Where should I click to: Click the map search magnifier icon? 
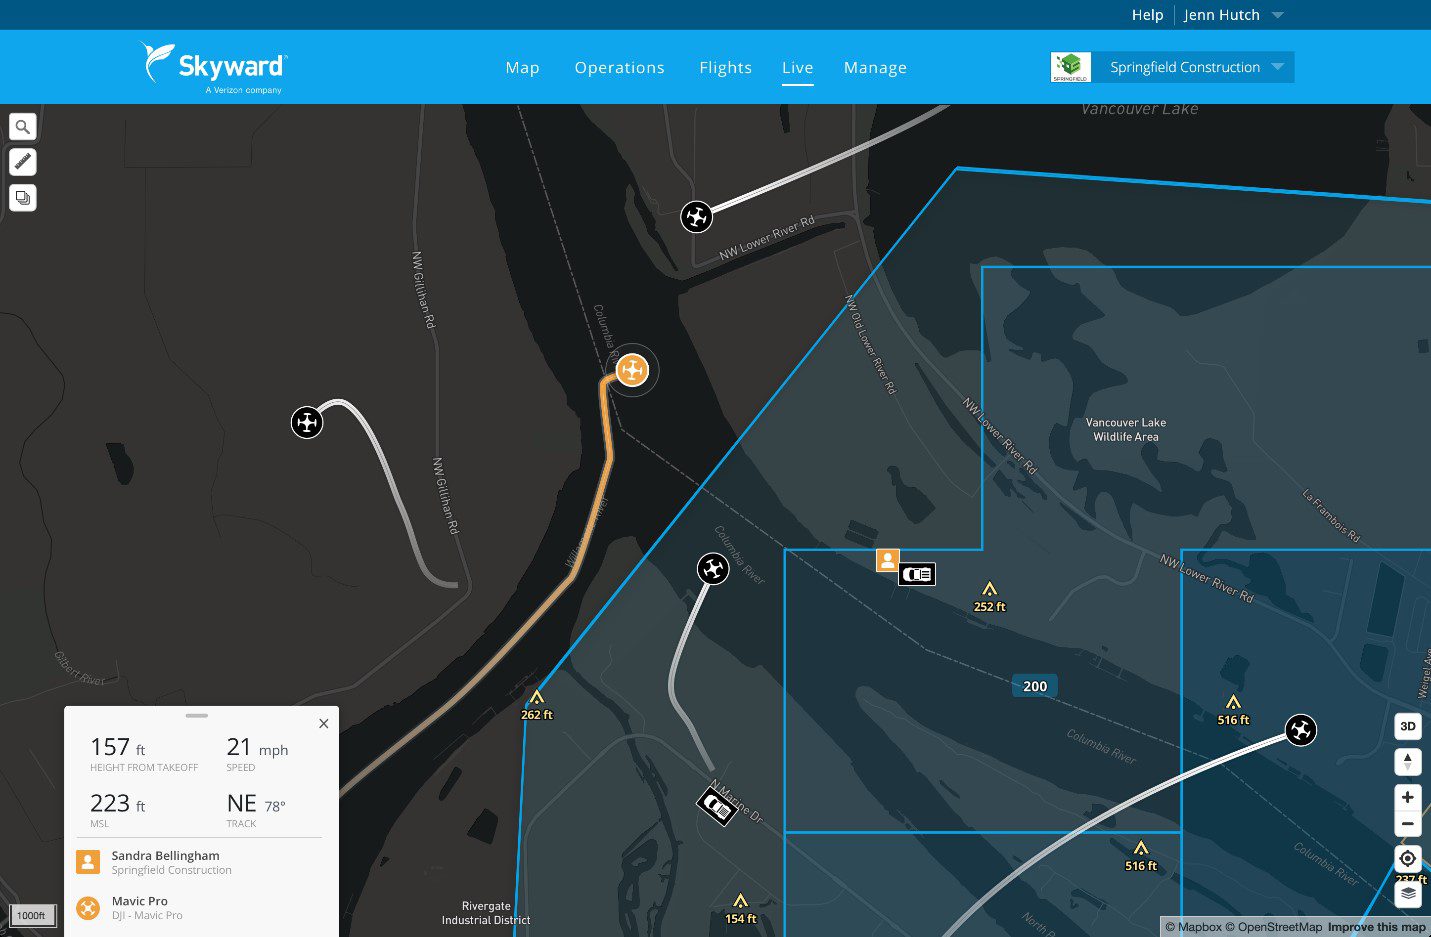[23, 127]
